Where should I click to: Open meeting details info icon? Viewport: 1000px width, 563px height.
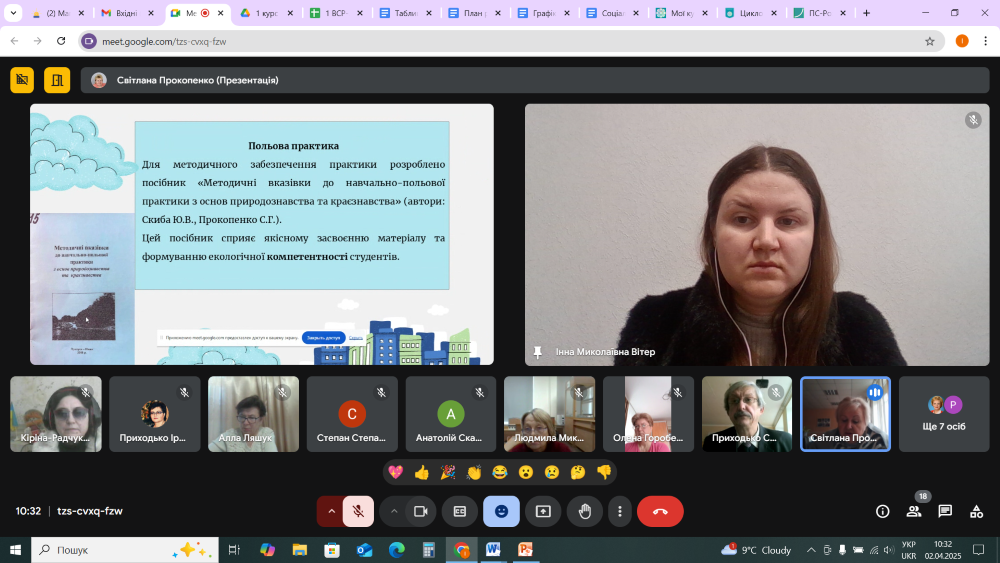pos(883,511)
